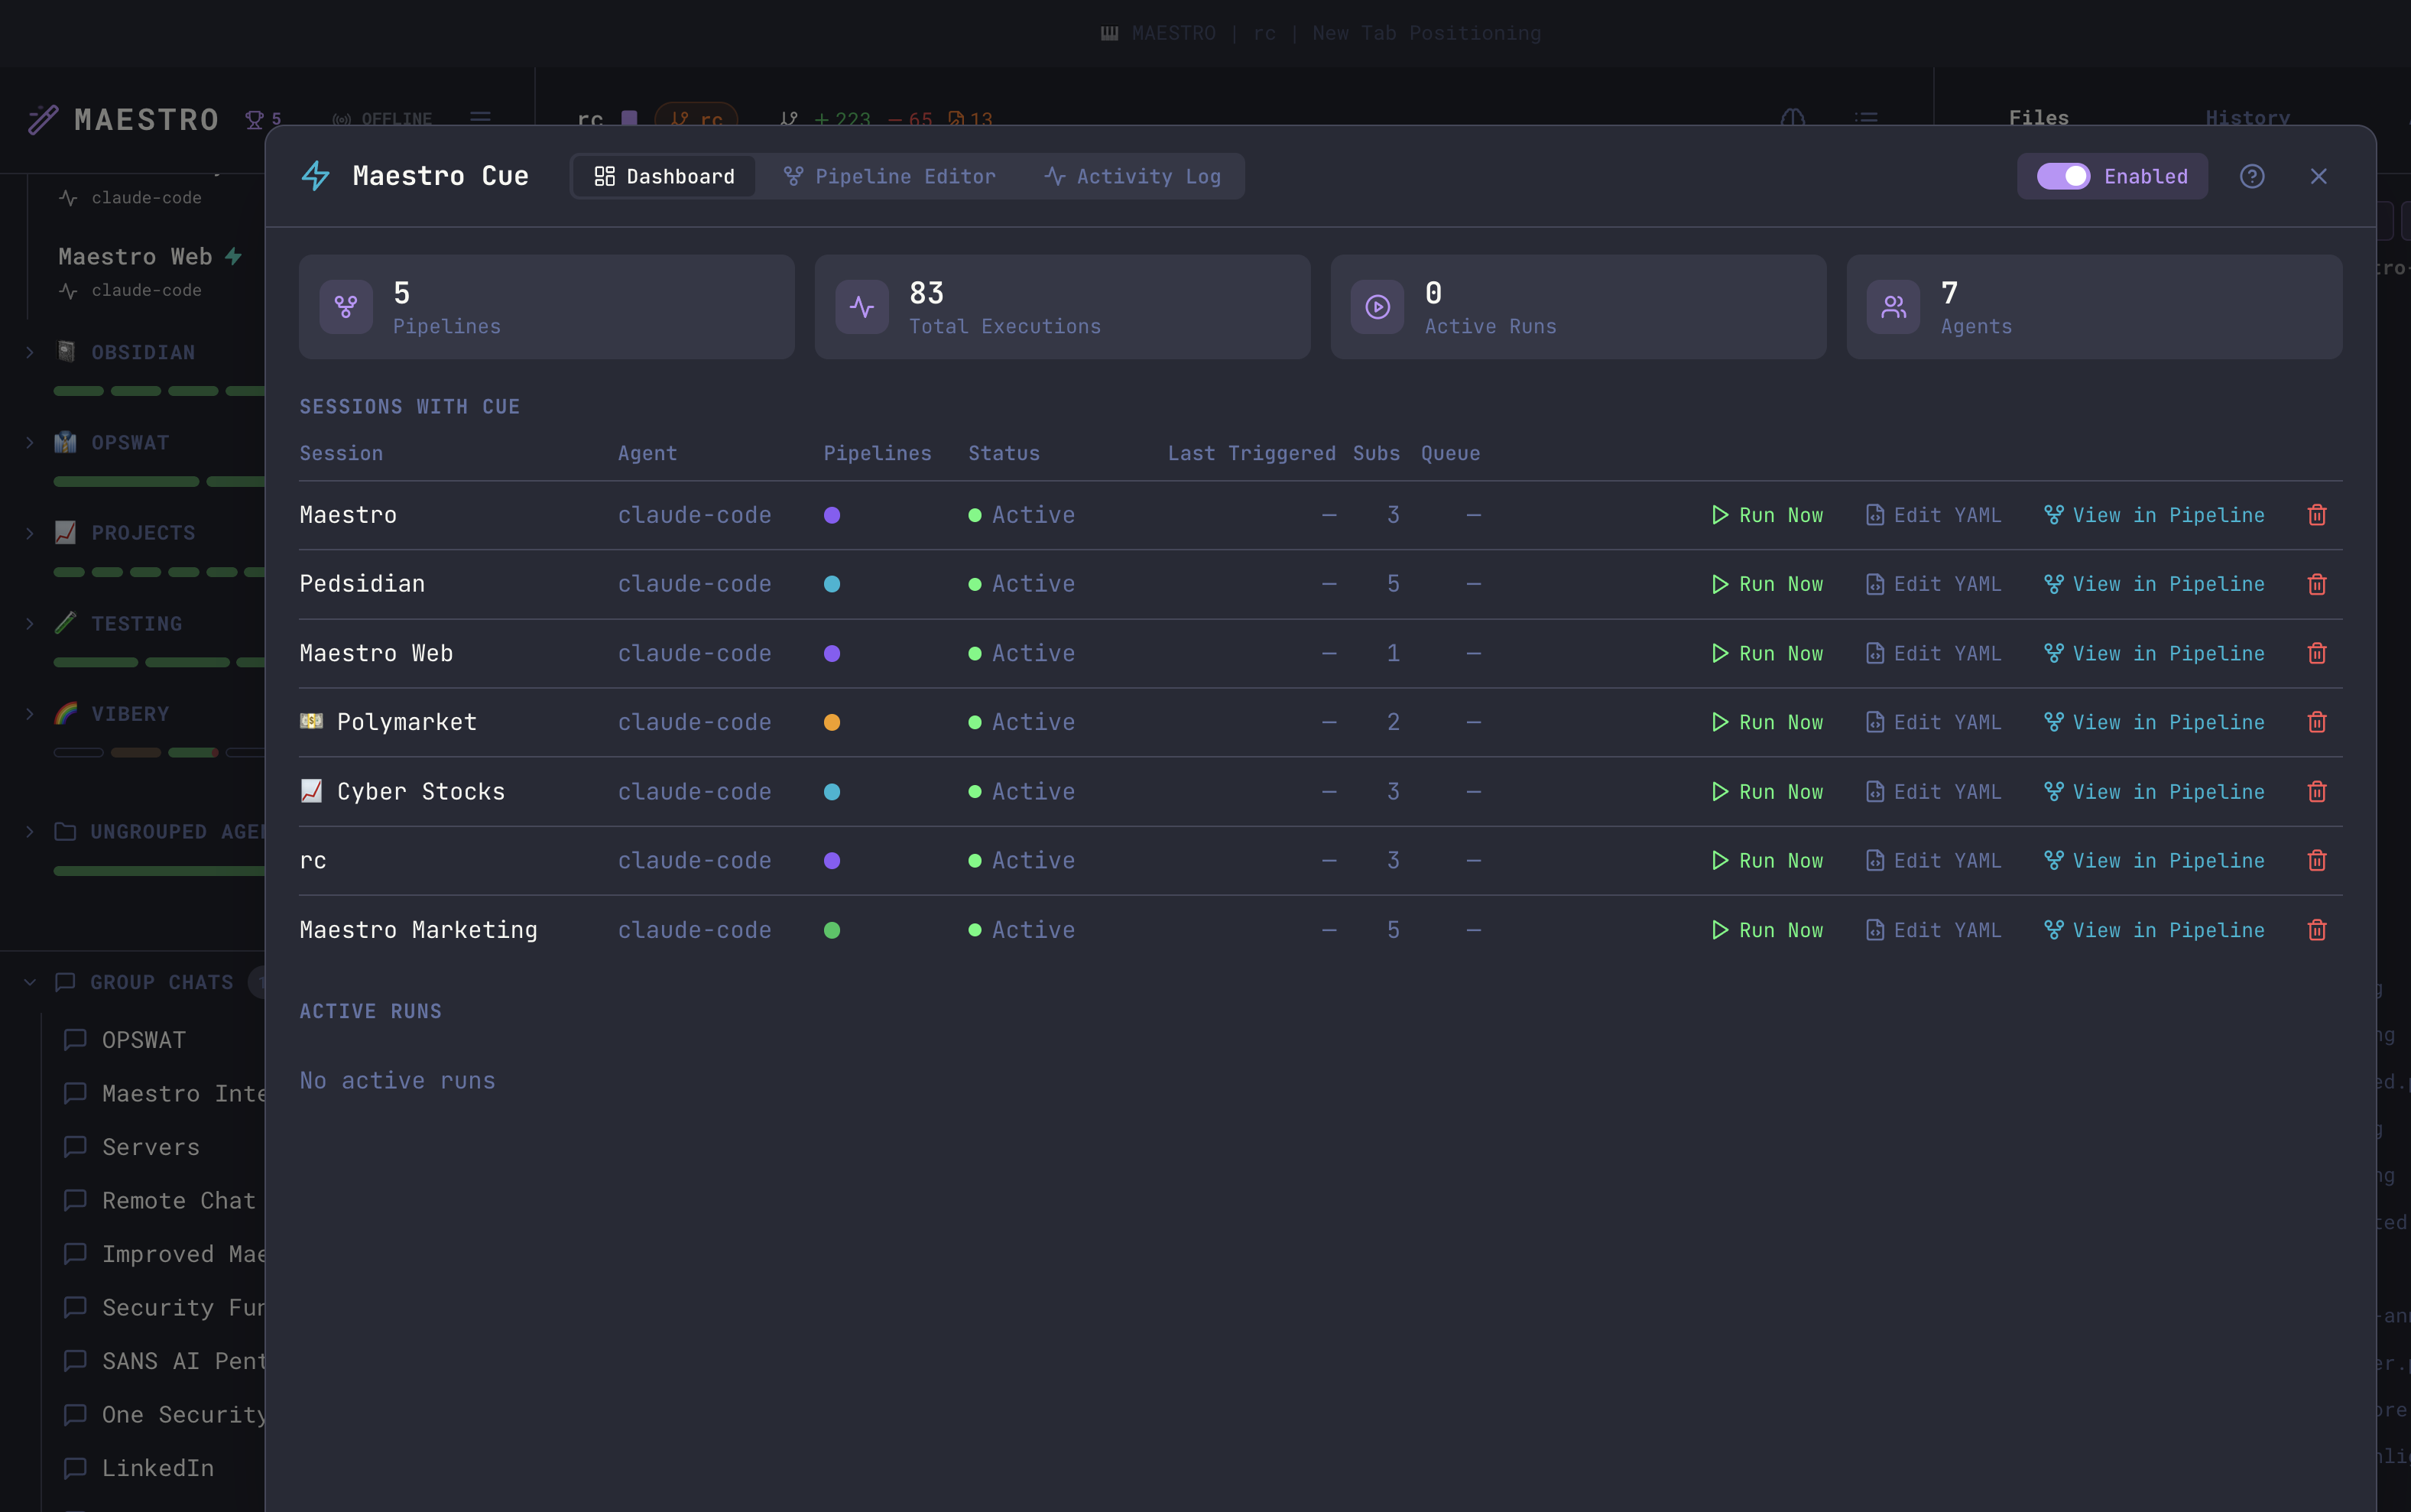
Task: Collapse the GROUP CHATS section
Action: pyautogui.click(x=30, y=982)
